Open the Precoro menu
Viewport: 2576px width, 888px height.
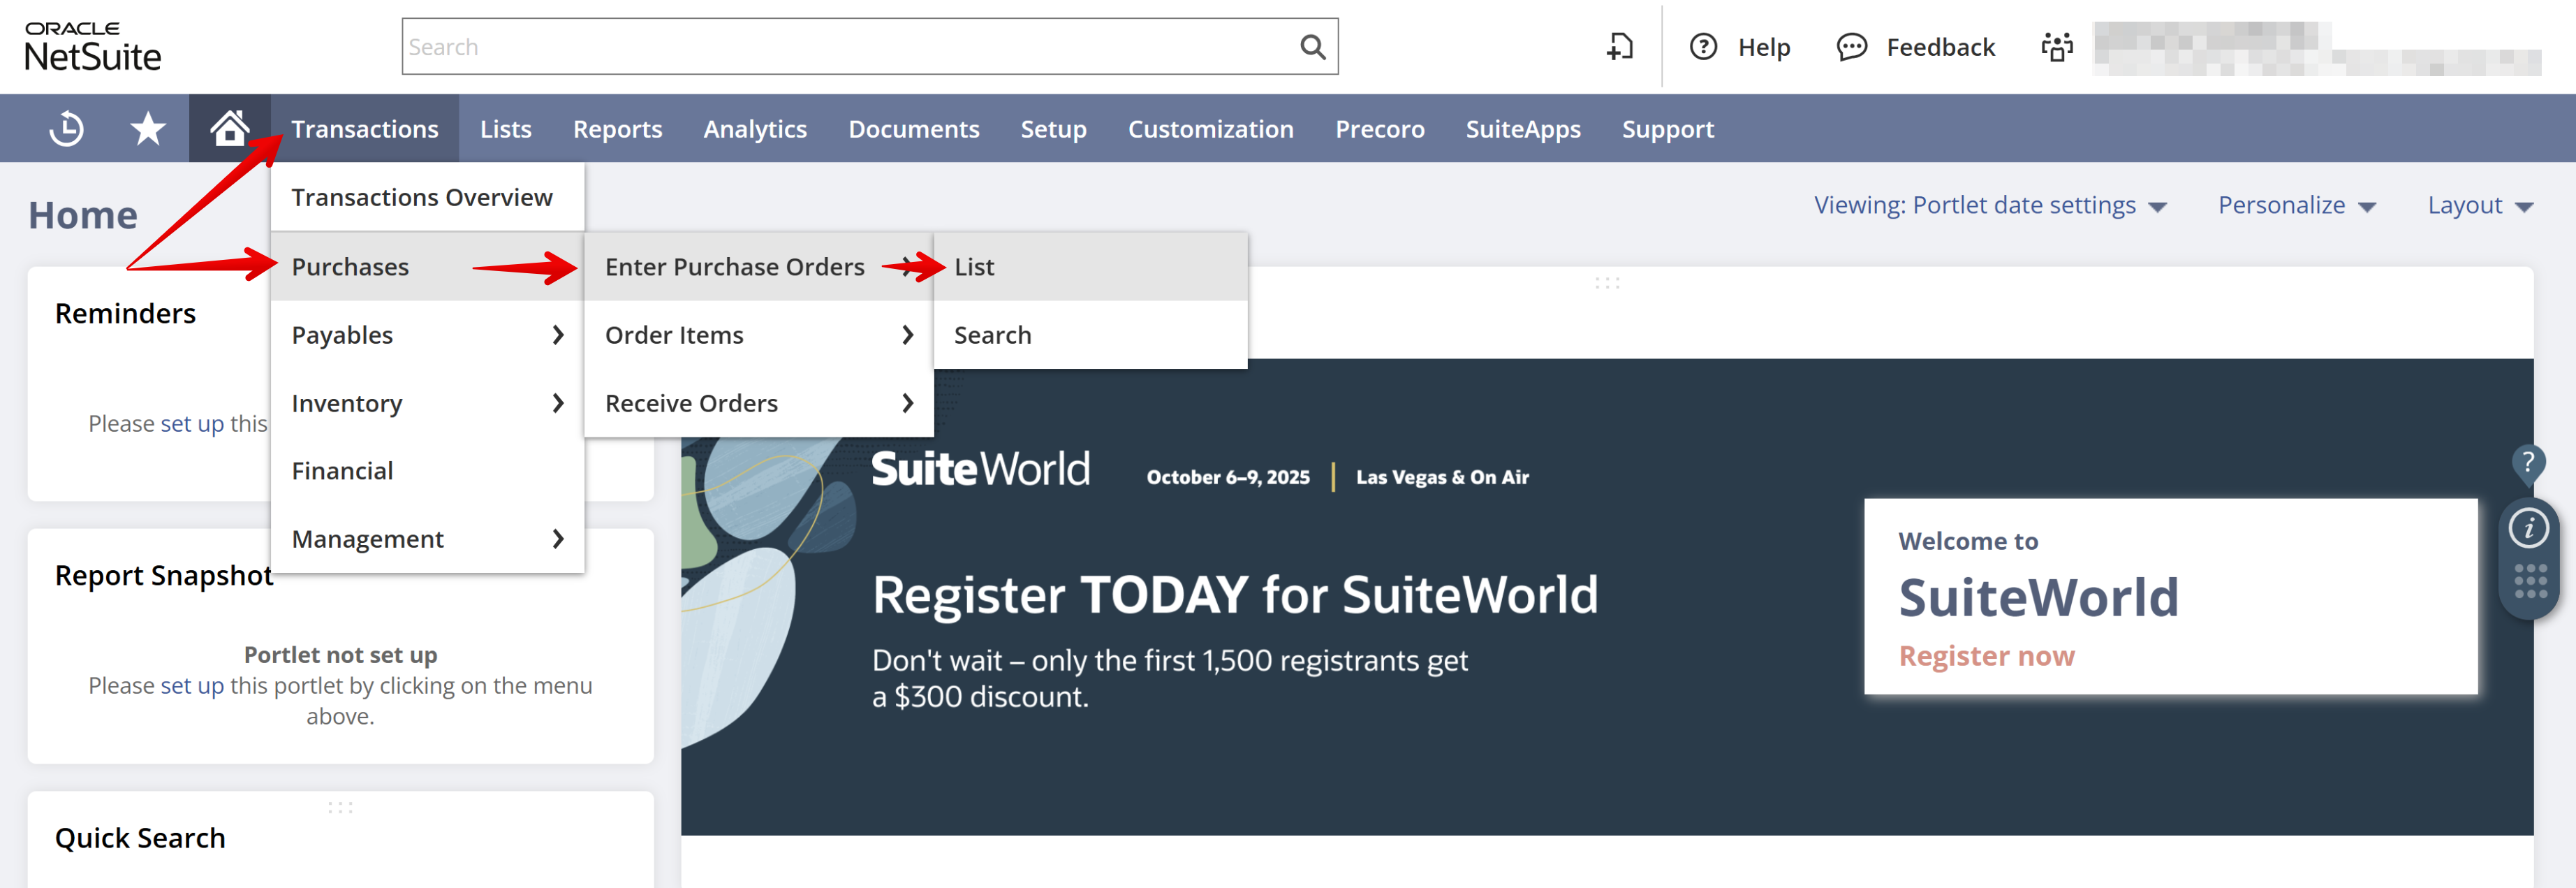click(x=1380, y=129)
